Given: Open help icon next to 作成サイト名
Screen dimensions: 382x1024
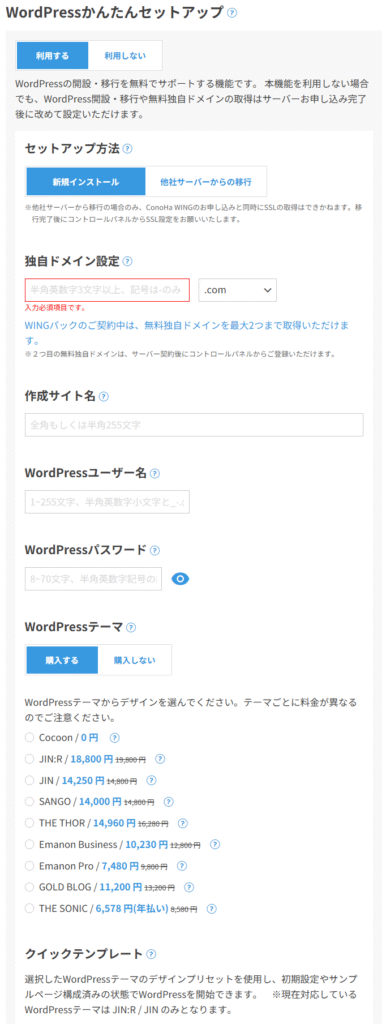Looking at the screenshot, I should (x=104, y=396).
